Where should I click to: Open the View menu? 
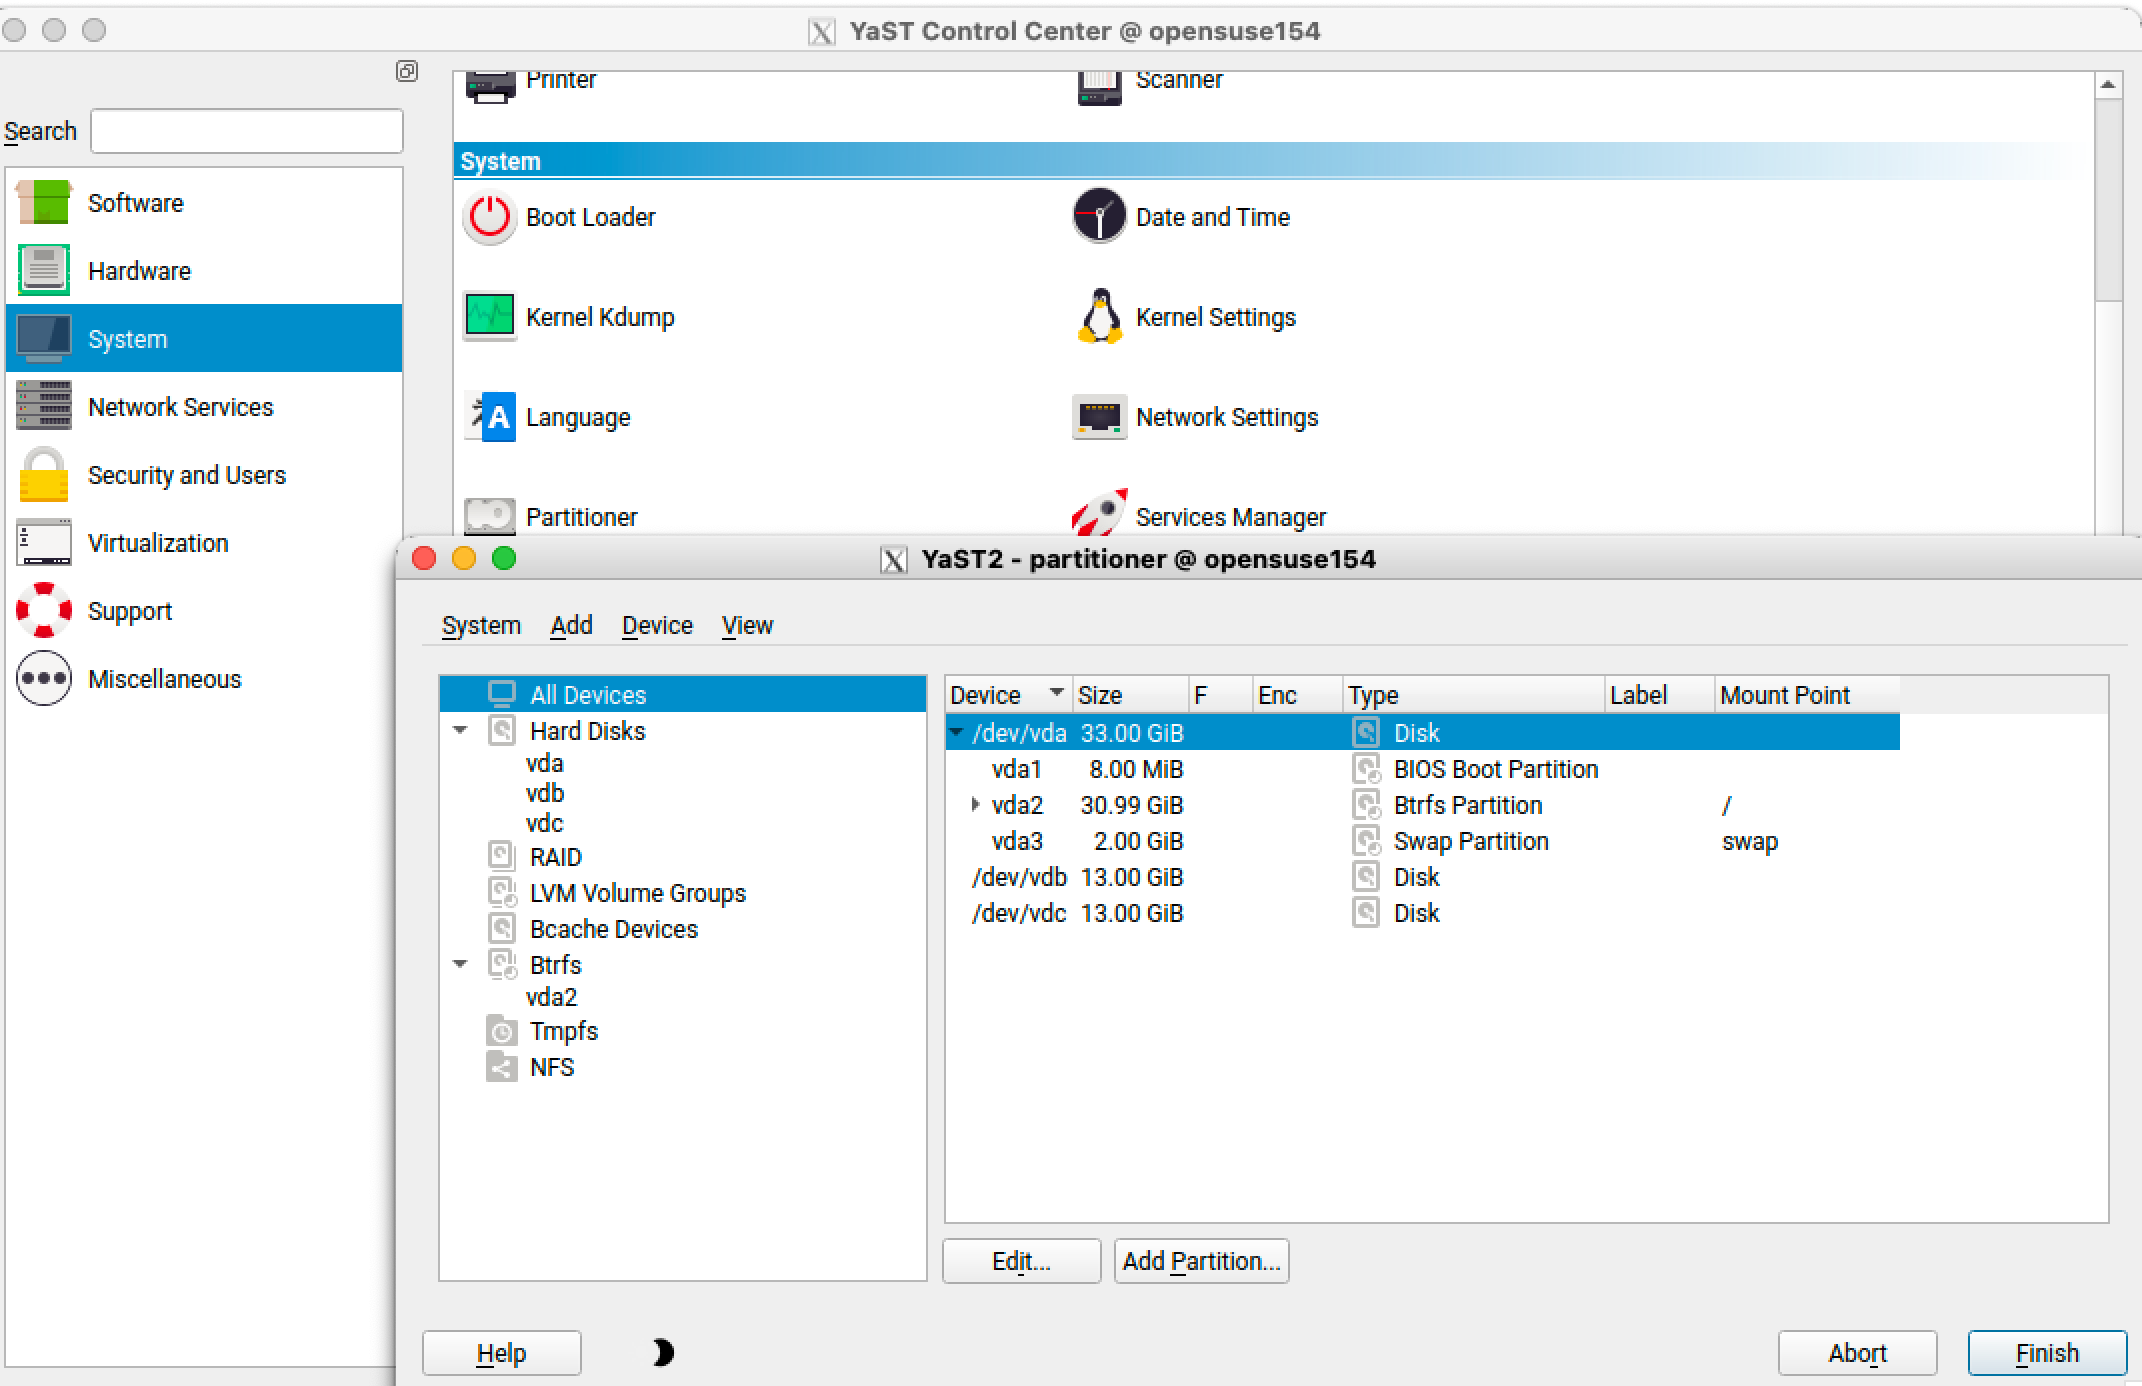click(x=747, y=625)
